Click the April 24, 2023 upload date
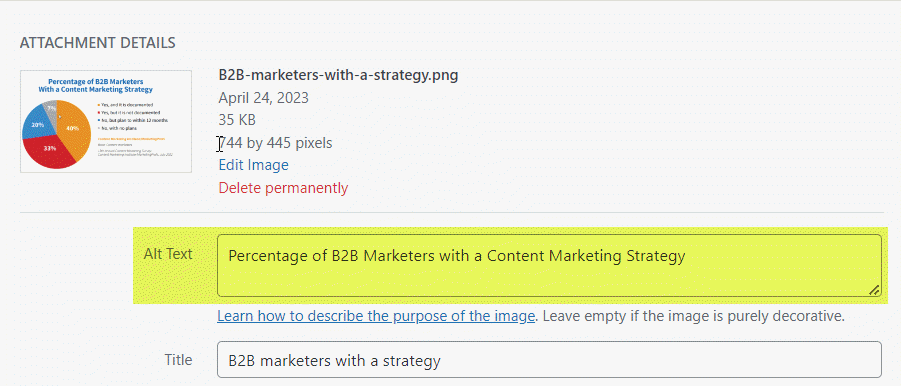This screenshot has width=901, height=386. coord(264,98)
